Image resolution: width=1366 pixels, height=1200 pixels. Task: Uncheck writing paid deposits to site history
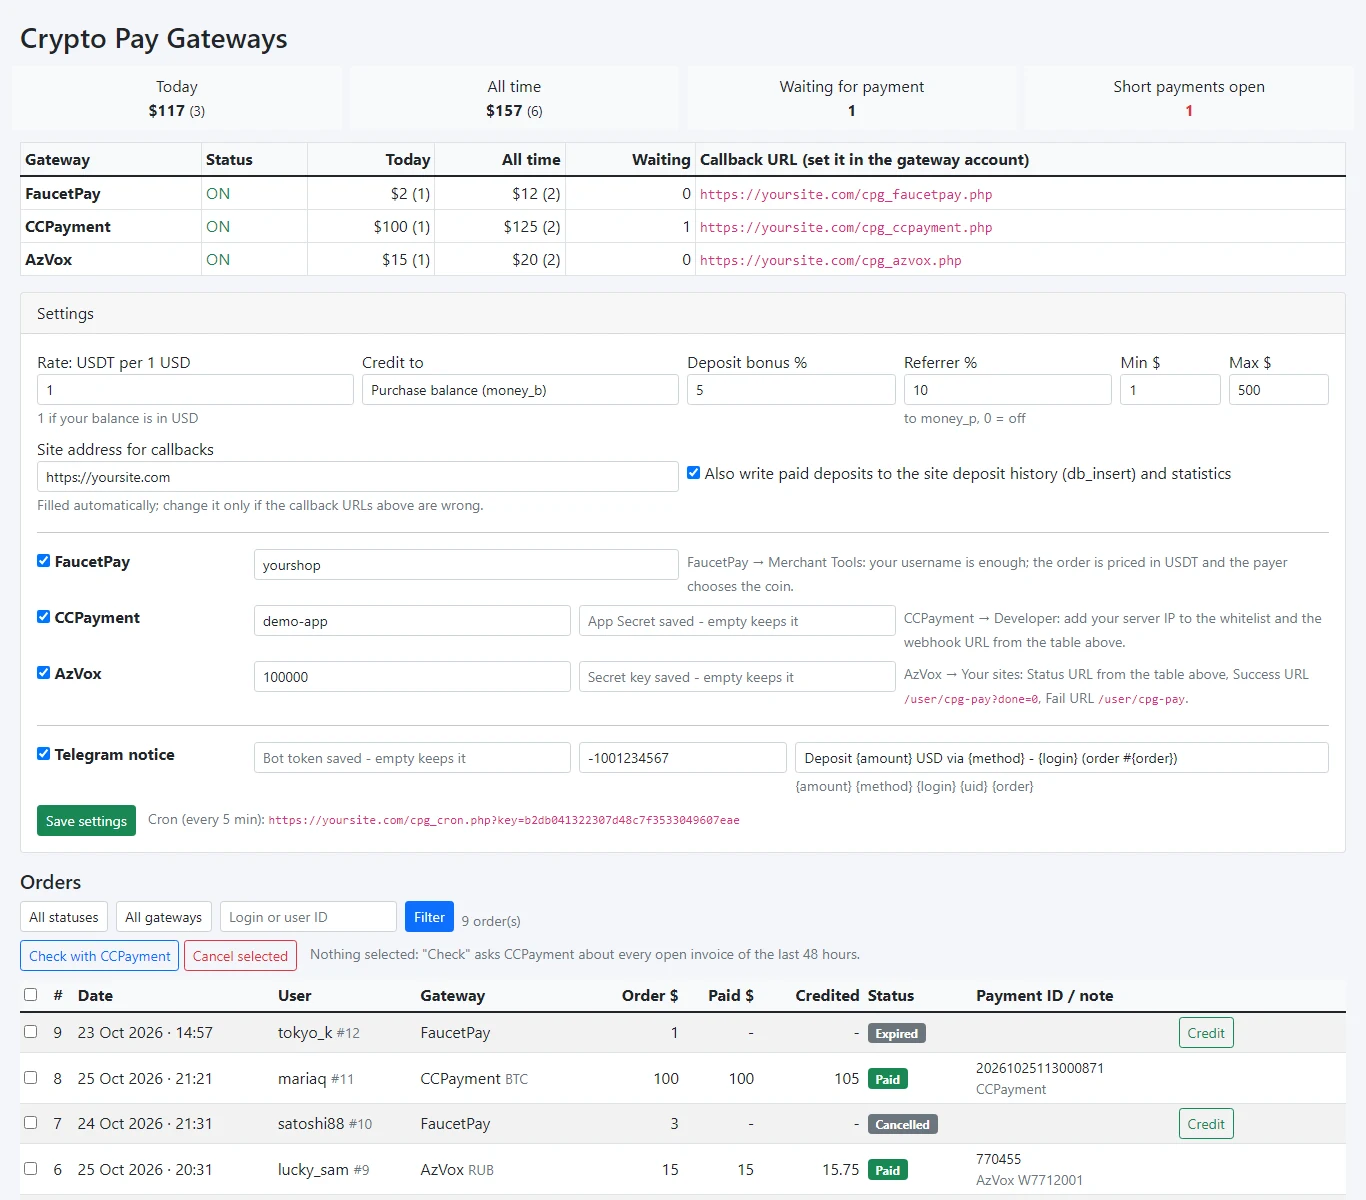point(694,473)
